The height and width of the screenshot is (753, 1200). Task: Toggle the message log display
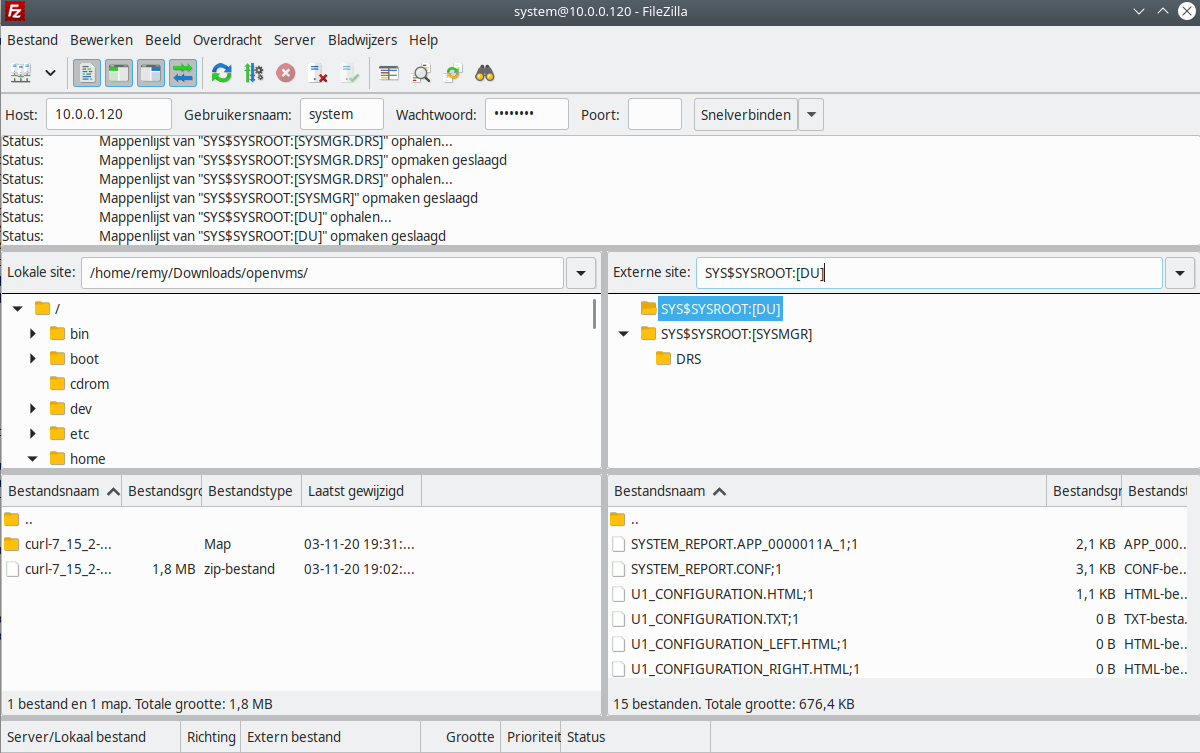click(x=86, y=73)
